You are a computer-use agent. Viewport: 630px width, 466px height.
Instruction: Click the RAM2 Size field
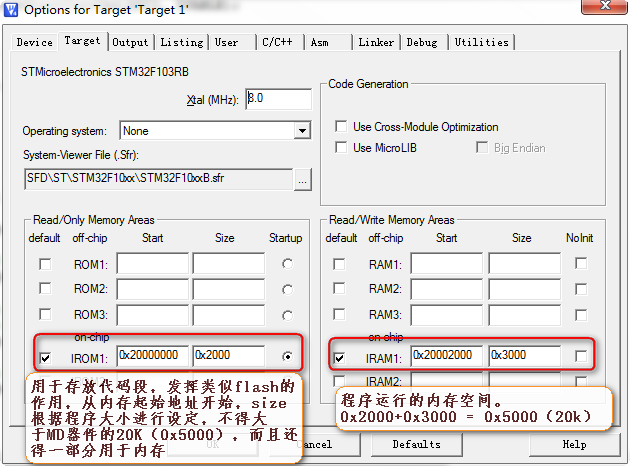pos(525,289)
